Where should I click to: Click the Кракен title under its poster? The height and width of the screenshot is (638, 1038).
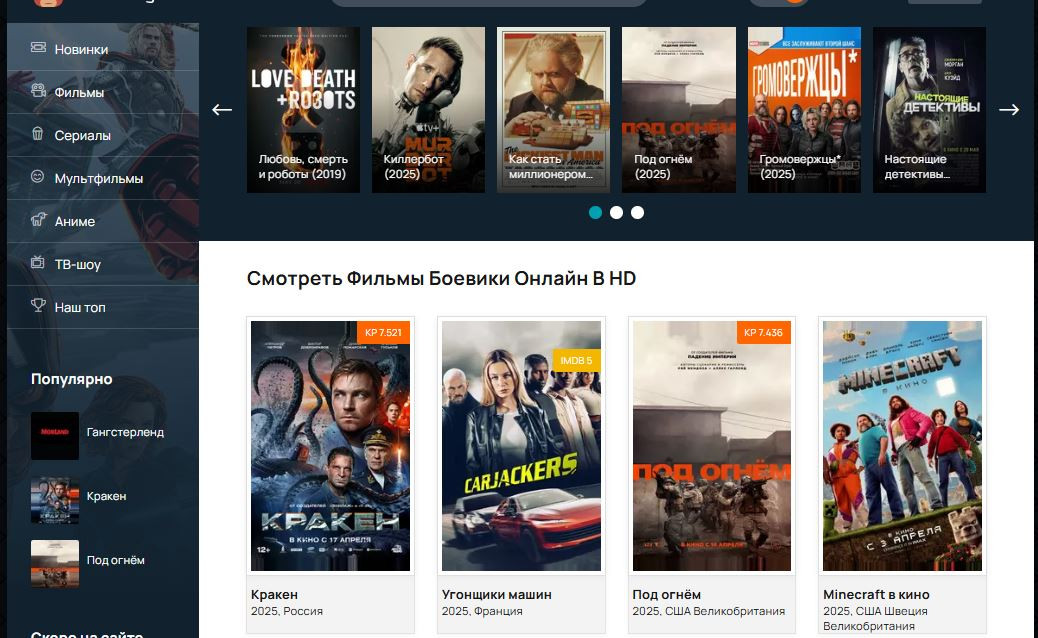274,594
